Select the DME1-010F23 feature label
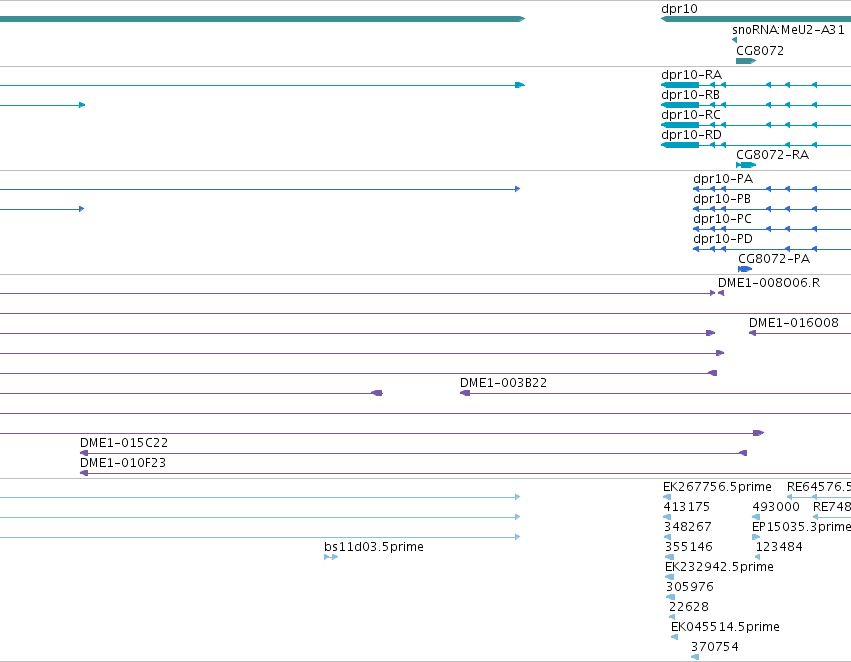 pos(123,463)
